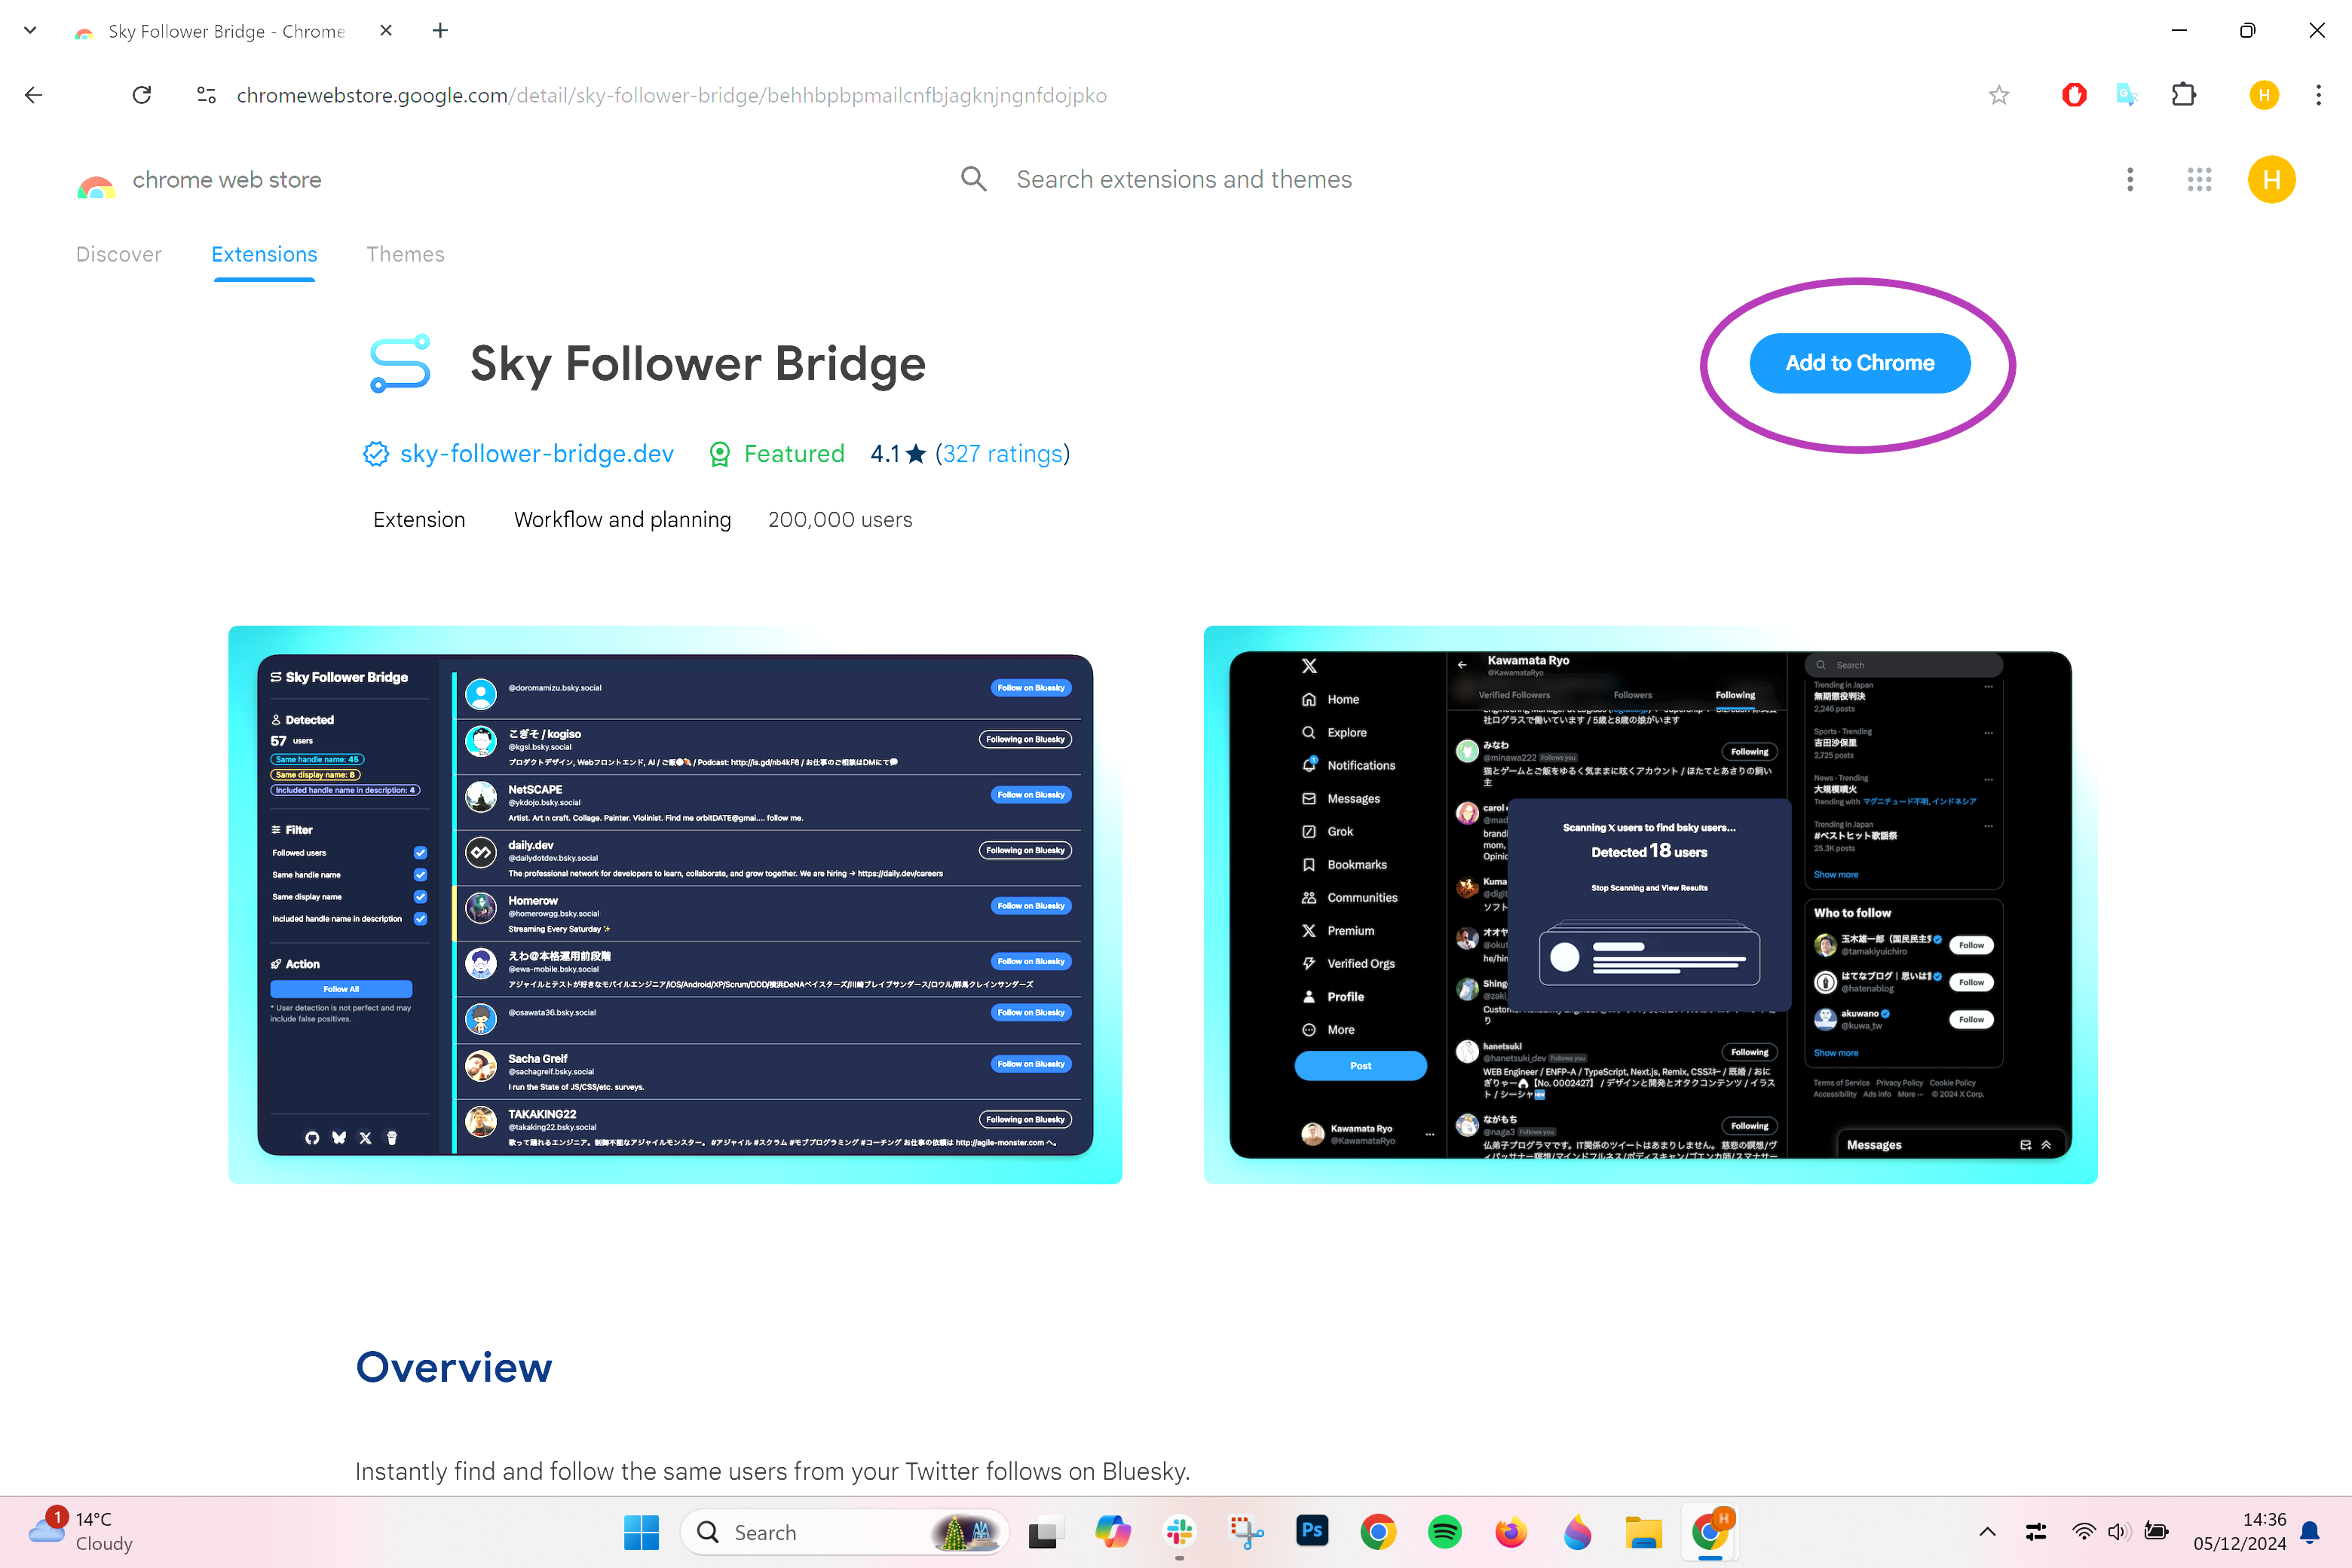This screenshot has width=2352, height=1568.
Task: Switch to the Themes tab
Action: click(x=405, y=254)
